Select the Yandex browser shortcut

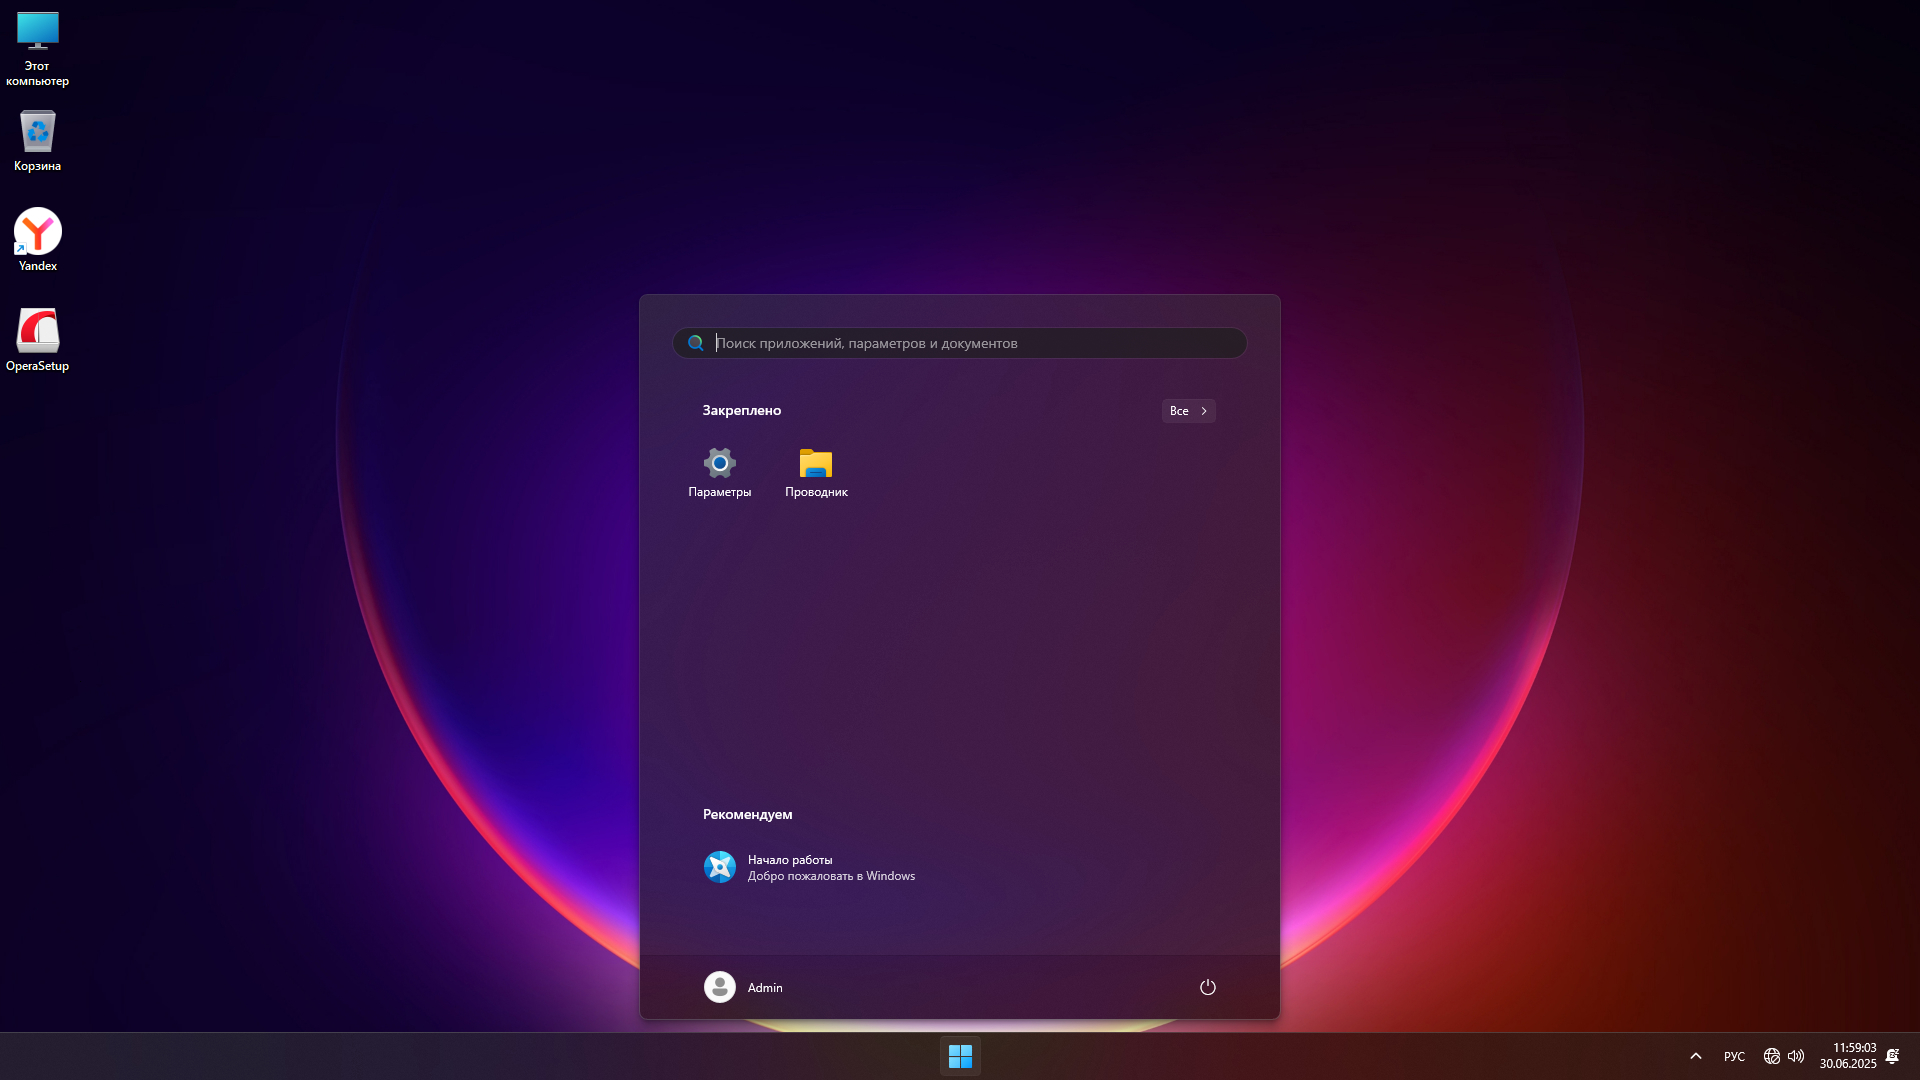click(x=37, y=233)
